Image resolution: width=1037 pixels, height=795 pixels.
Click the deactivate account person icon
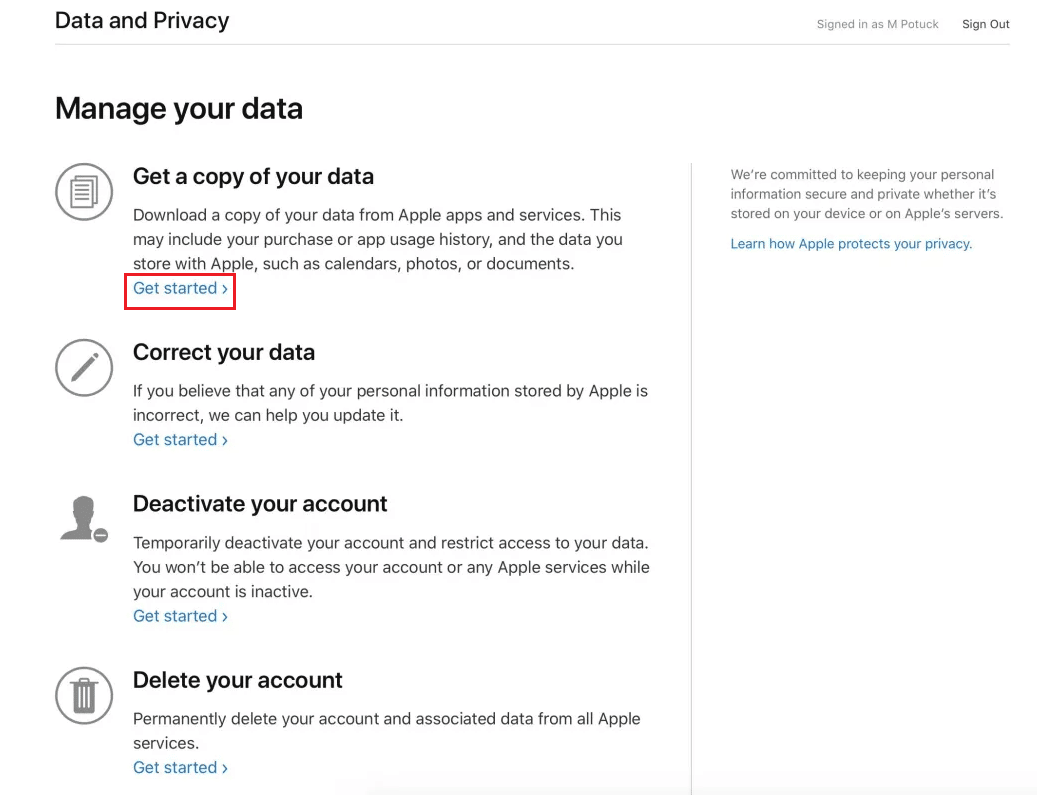pyautogui.click(x=84, y=519)
